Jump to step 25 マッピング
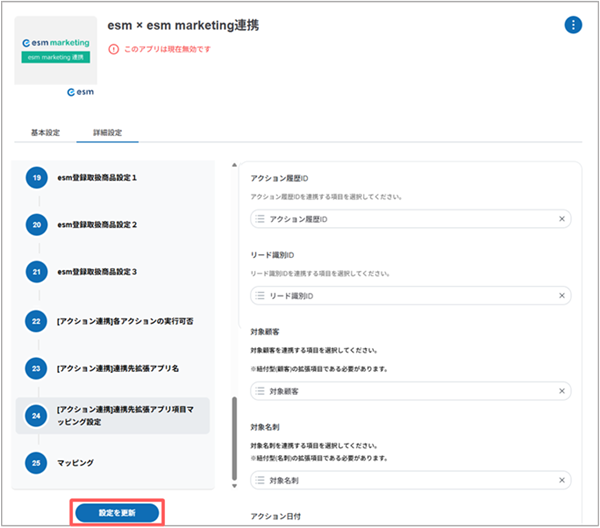Screen dimensions: 600x528 [75, 463]
